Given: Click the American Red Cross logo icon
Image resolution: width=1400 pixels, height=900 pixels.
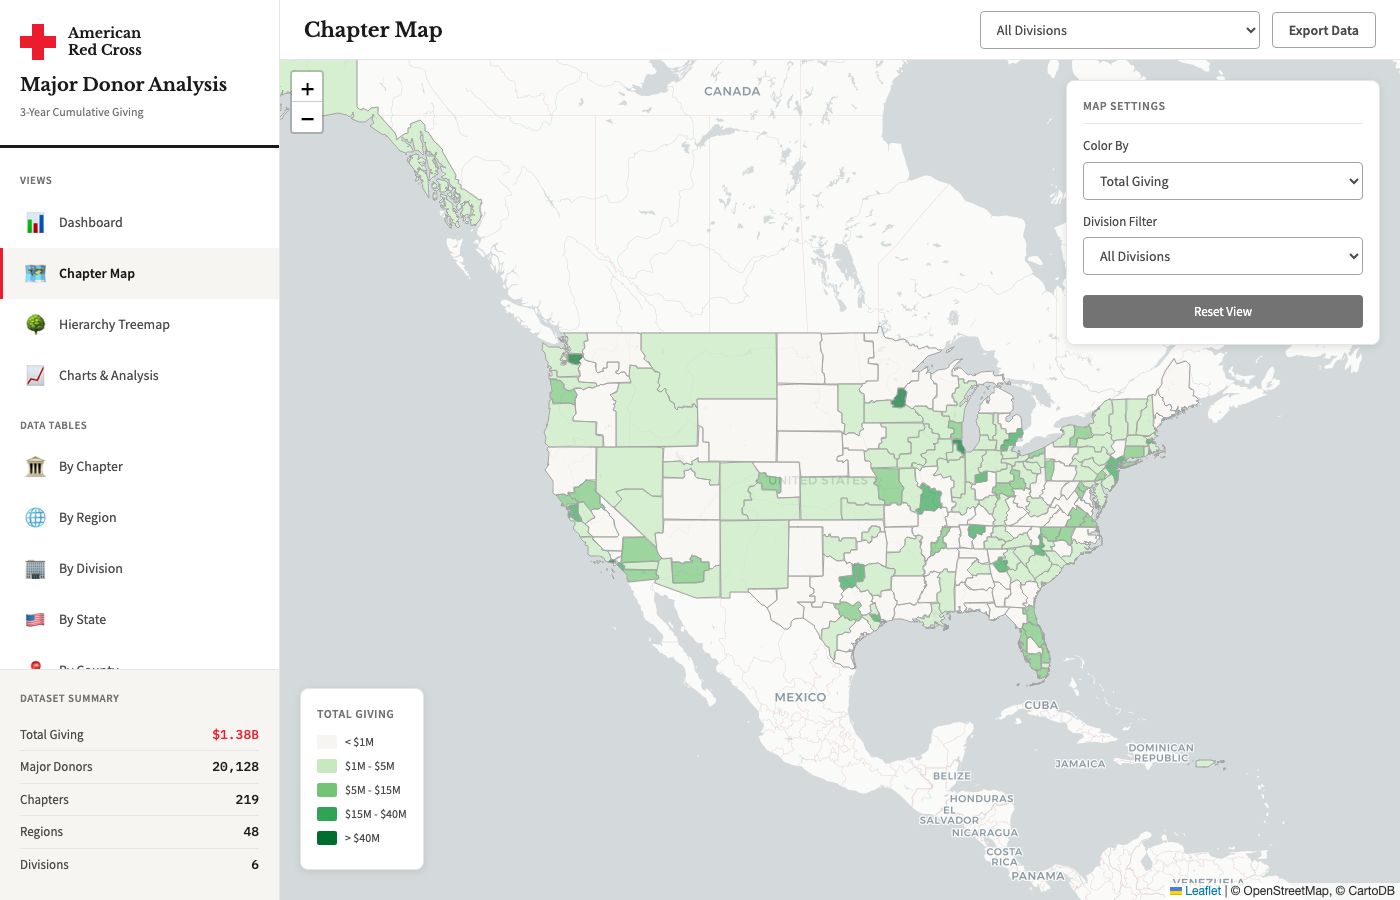Looking at the screenshot, I should pos(38,42).
